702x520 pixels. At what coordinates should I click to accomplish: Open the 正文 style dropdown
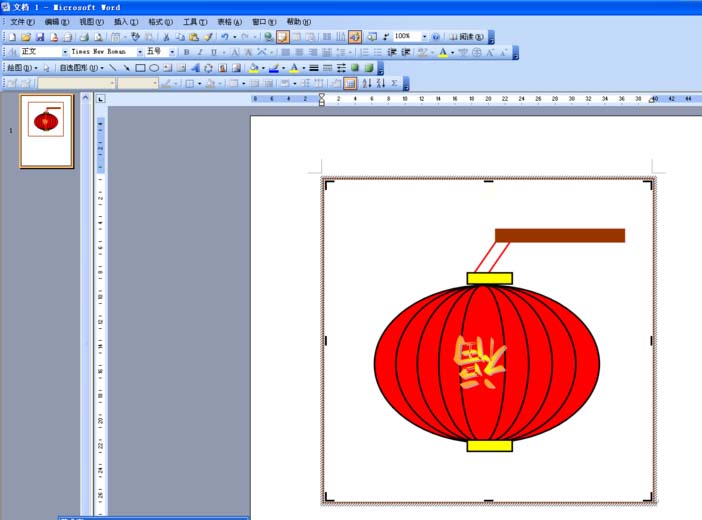point(64,52)
